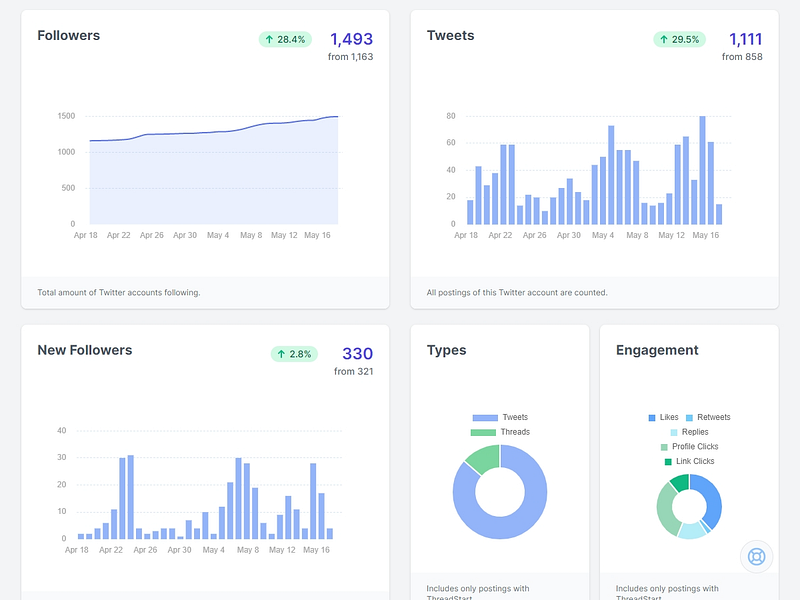Click the tallest bar in Tweets chart
Screen dimensions: 800x600
[x=703, y=170]
